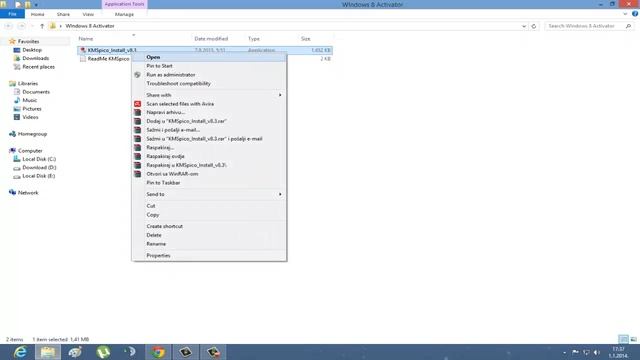640x360 pixels.
Task: Click search magnifier icon in search box
Action: tap(628, 26)
